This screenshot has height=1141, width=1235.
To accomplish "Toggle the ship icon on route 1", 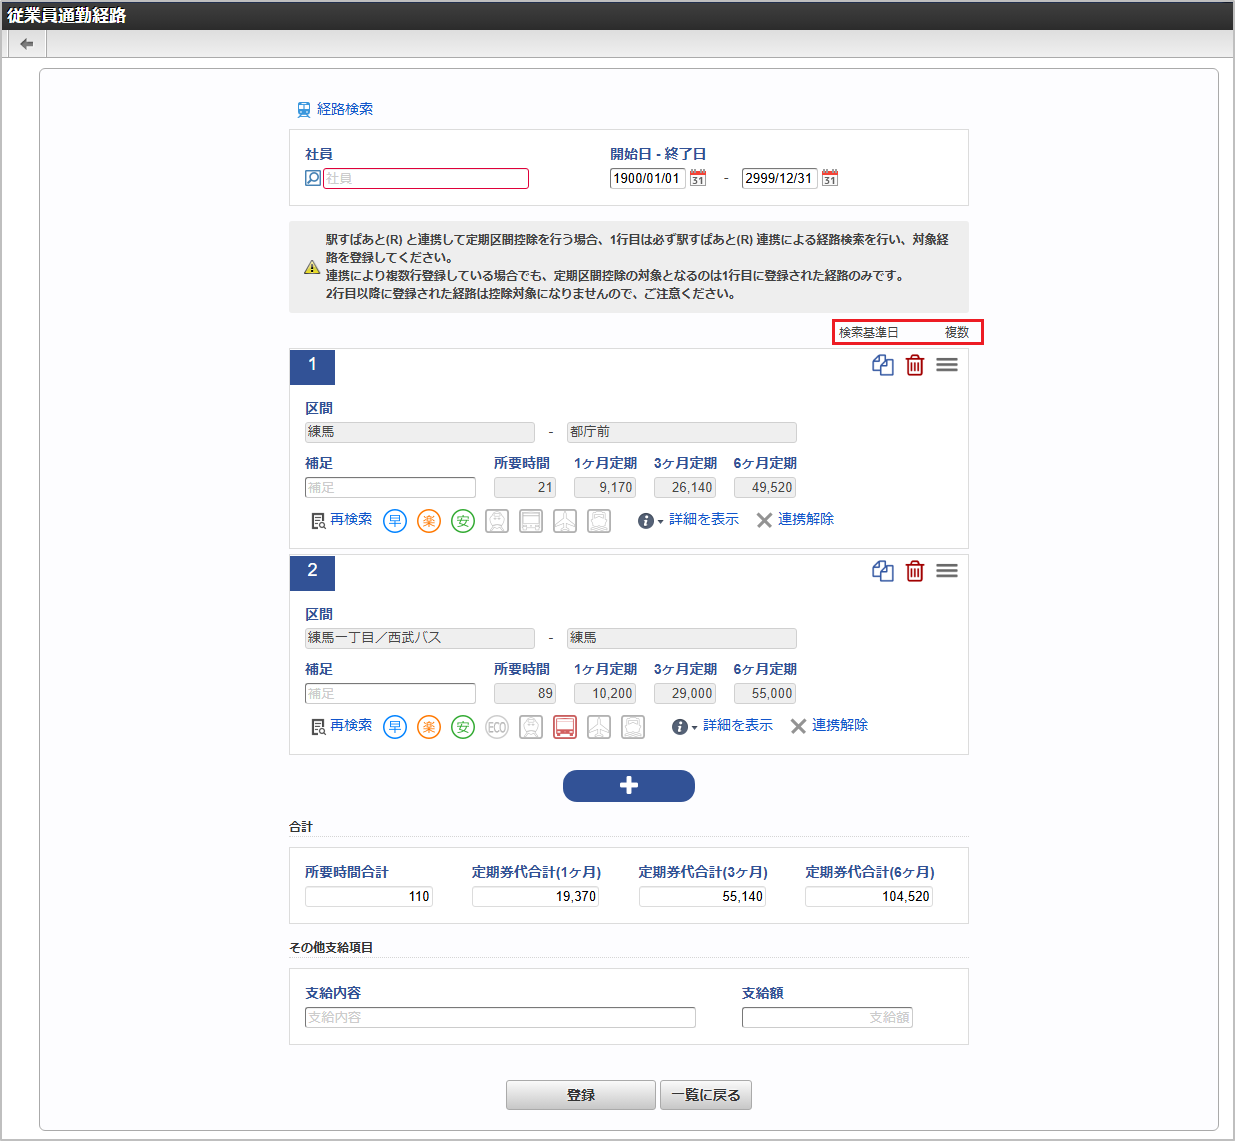I will click(x=599, y=521).
